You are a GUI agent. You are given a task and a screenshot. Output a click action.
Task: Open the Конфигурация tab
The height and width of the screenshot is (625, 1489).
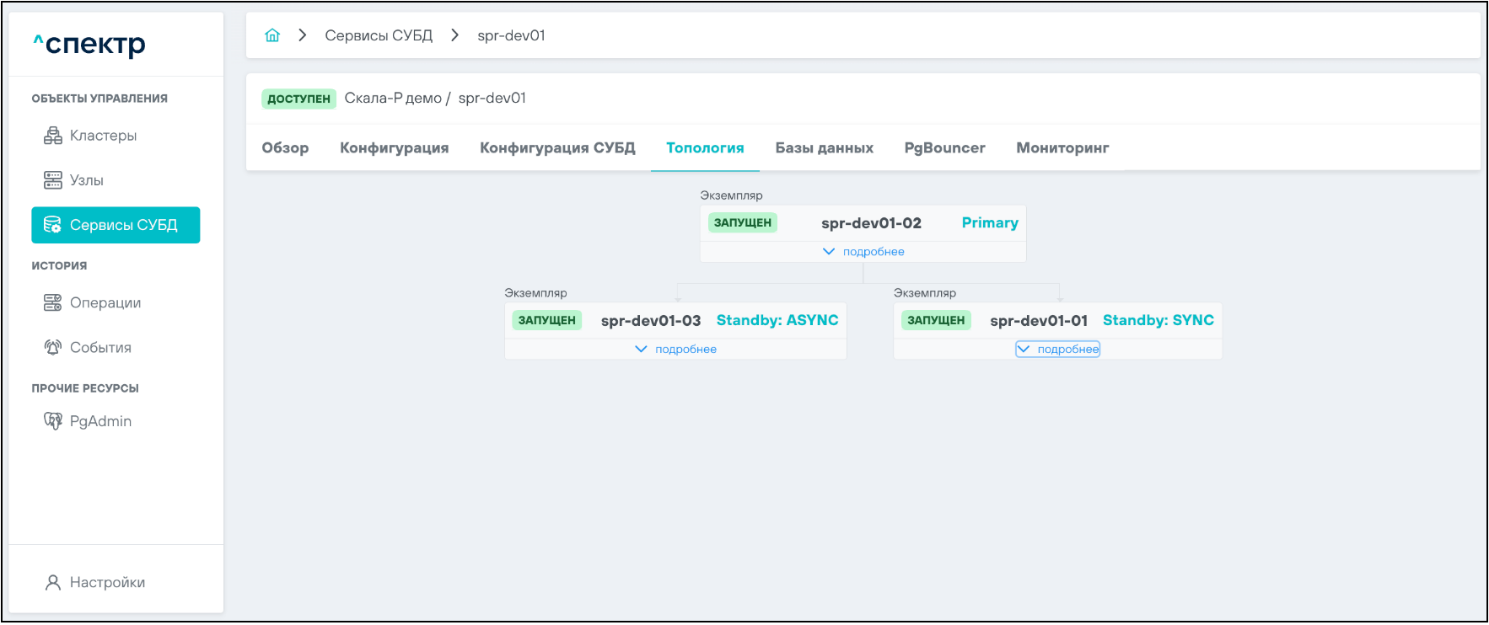(x=394, y=148)
